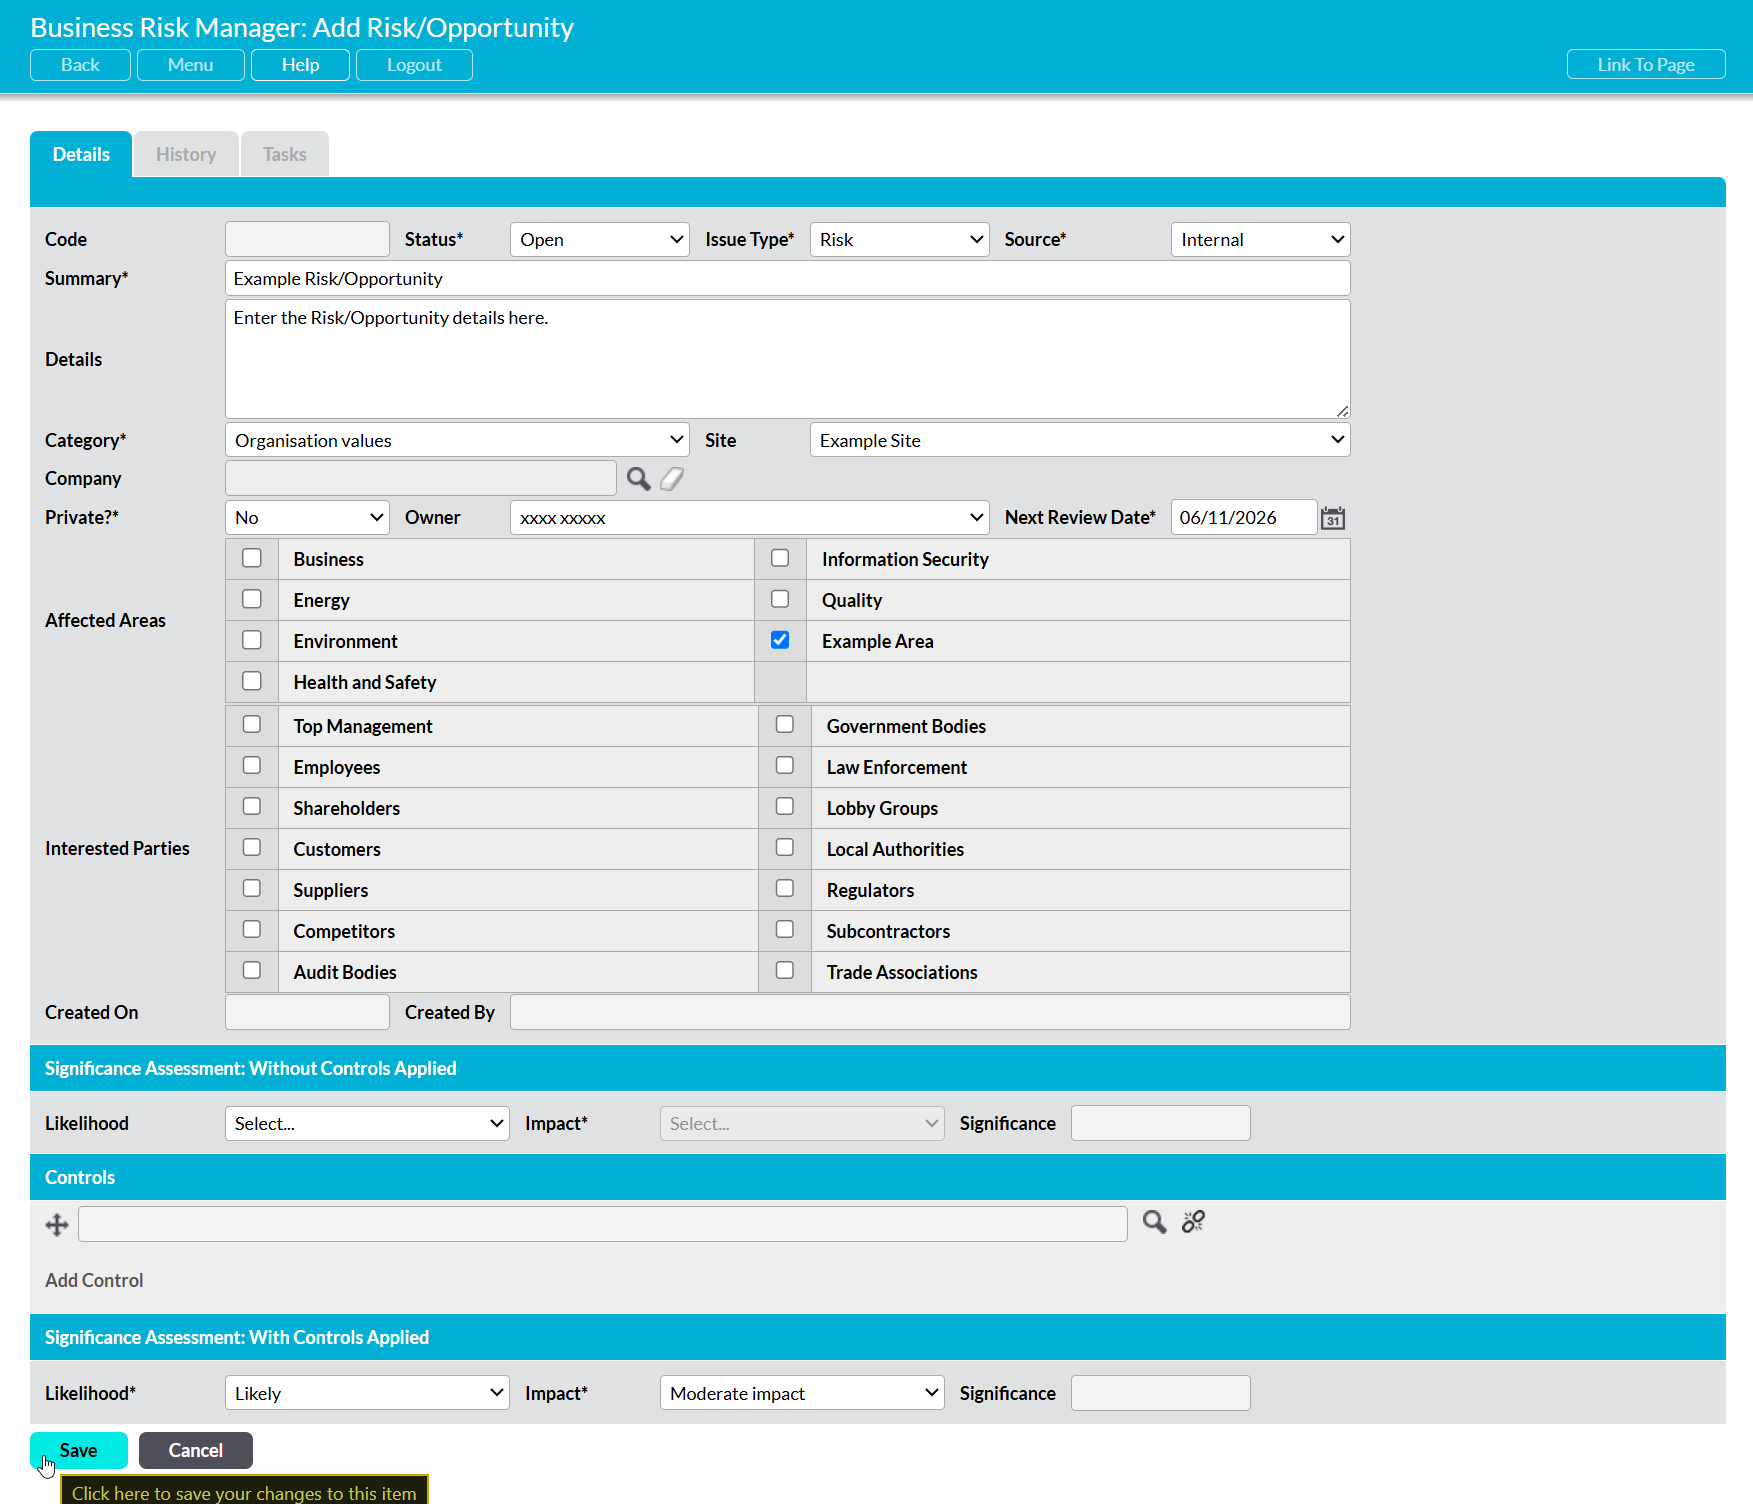Tick the Local Authorities checkbox
This screenshot has height=1504, width=1753.
[785, 847]
